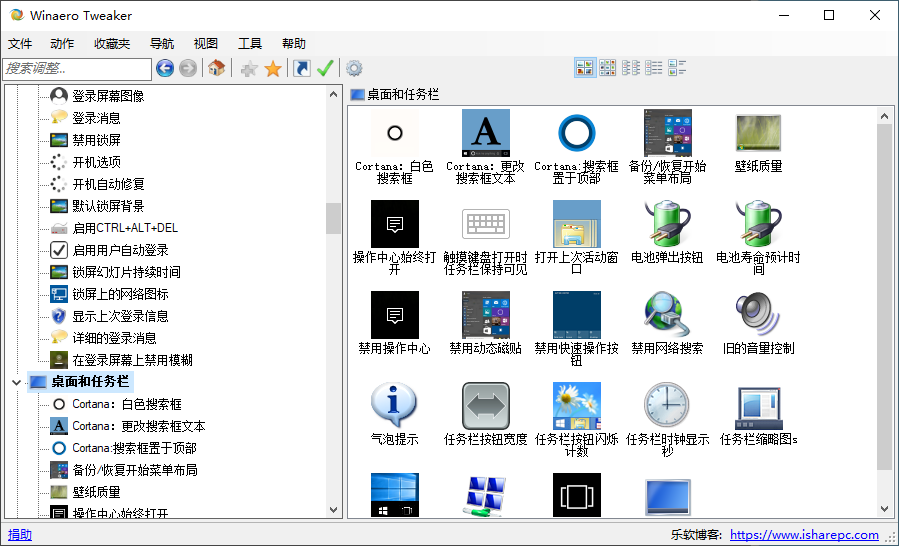Switch to the first large icons view mode
The height and width of the screenshot is (546, 899).
[585, 68]
